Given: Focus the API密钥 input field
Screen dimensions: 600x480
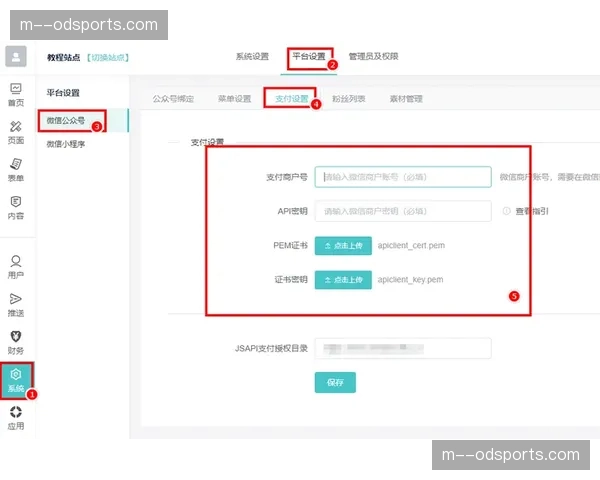Looking at the screenshot, I should click(x=403, y=211).
